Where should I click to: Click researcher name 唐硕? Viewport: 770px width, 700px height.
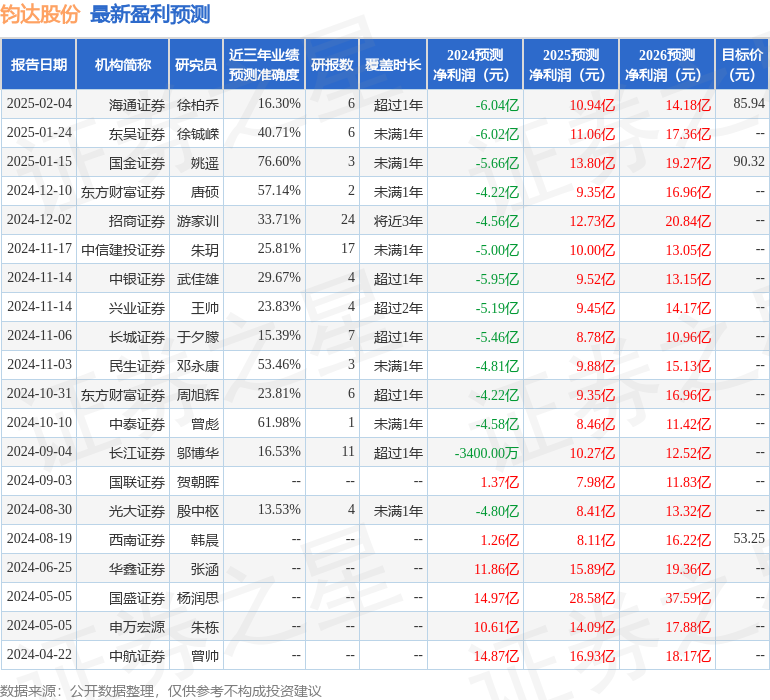pos(205,192)
